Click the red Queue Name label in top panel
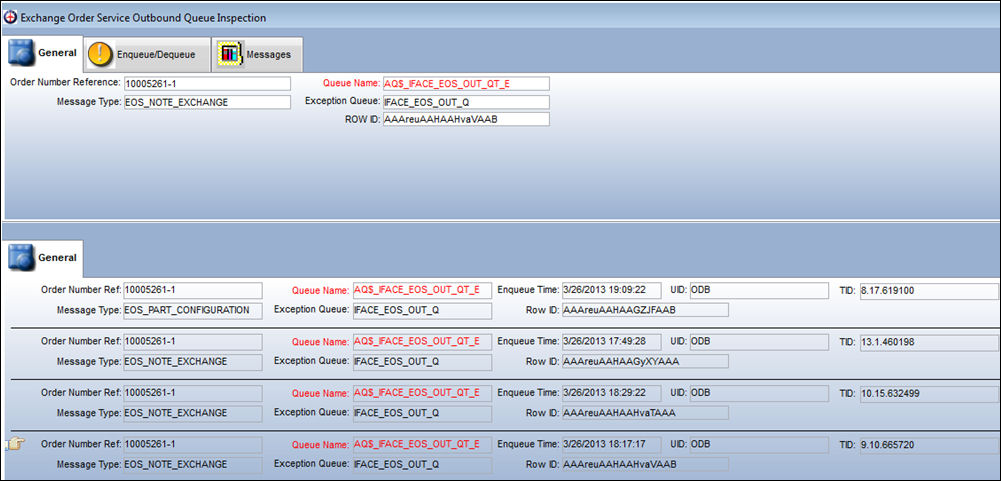 tap(351, 83)
